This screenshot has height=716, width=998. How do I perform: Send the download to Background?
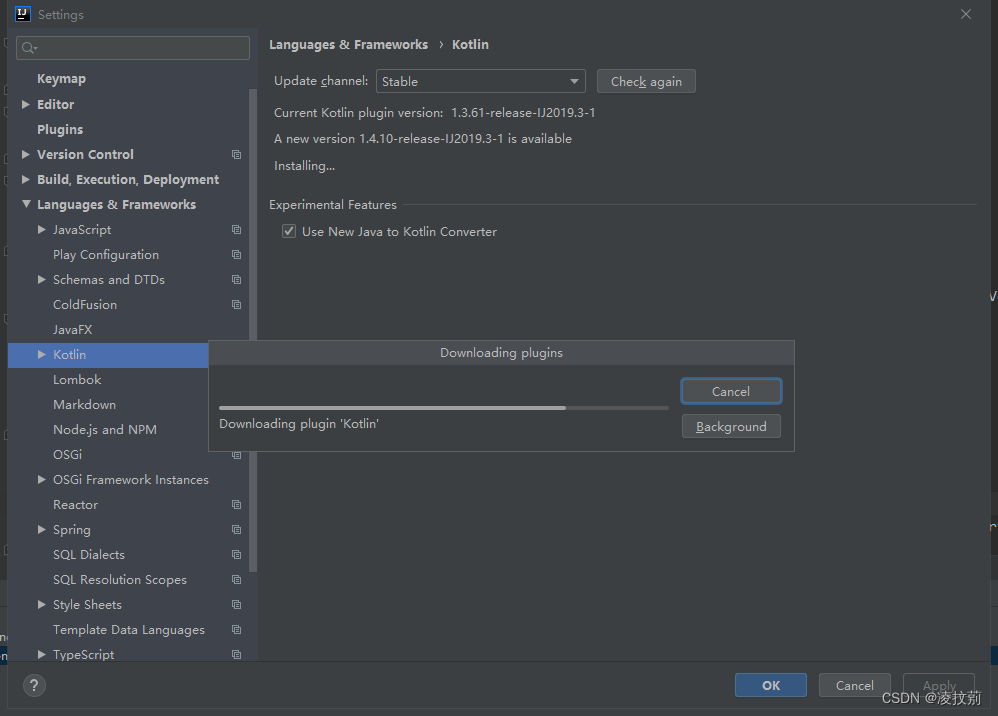point(731,426)
